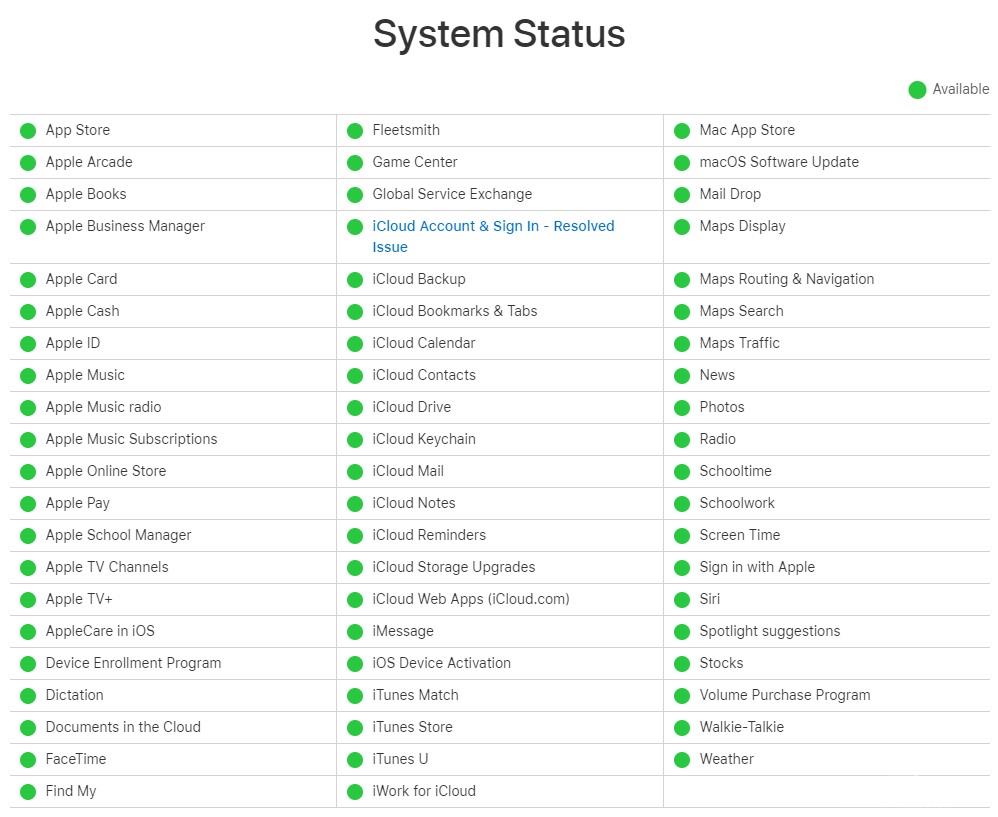This screenshot has height=817, width=998.
Task: Click the green dot beside Maps Display
Action: (682, 226)
